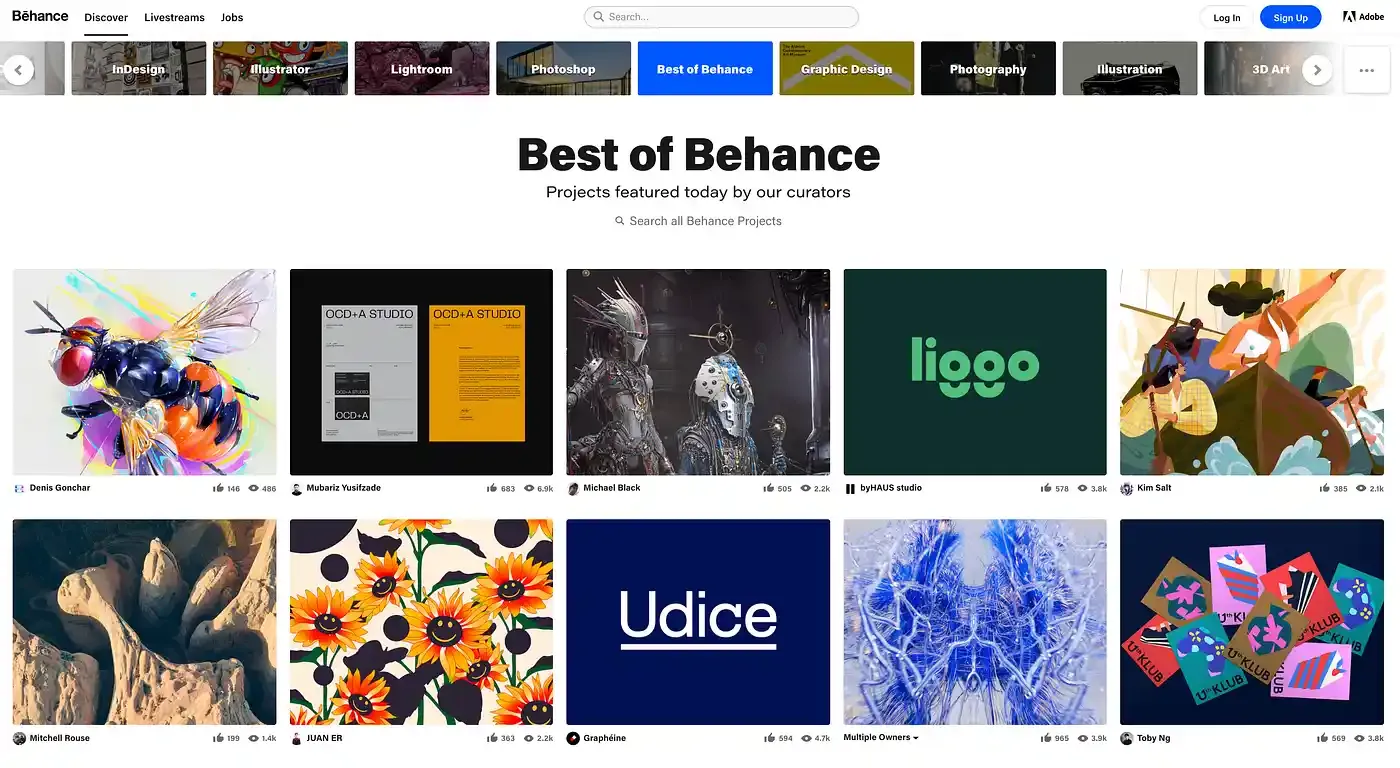Open the sci-fi armored figures project thumbnail
The image size is (1400, 768).
(698, 372)
